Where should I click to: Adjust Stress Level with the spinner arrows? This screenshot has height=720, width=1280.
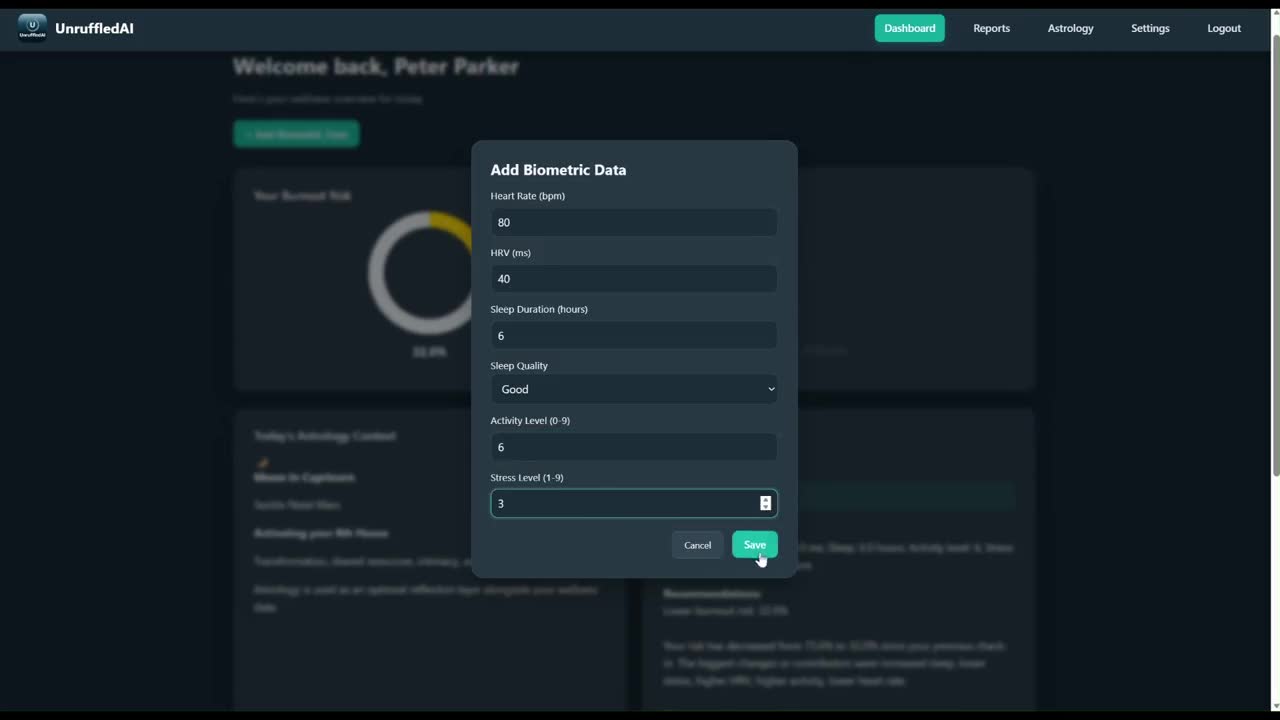(x=765, y=503)
